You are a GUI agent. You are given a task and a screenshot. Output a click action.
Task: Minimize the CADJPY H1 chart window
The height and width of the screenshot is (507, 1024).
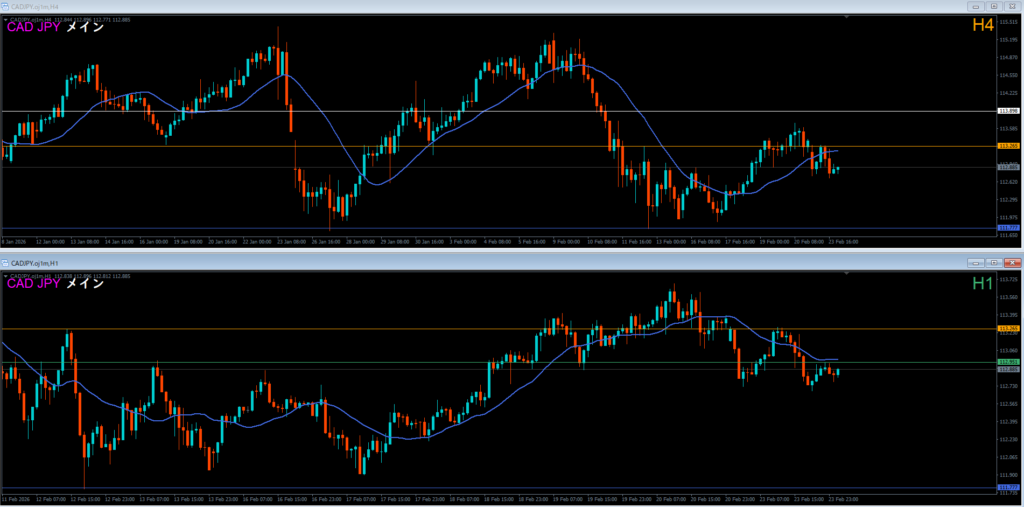coord(975,262)
